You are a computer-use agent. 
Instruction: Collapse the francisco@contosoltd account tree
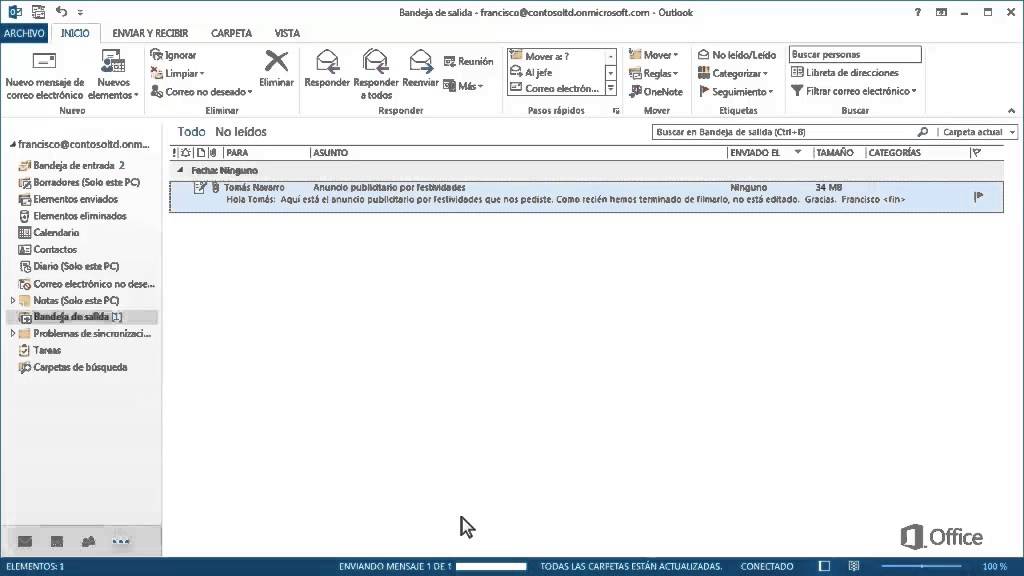pyautogui.click(x=12, y=144)
